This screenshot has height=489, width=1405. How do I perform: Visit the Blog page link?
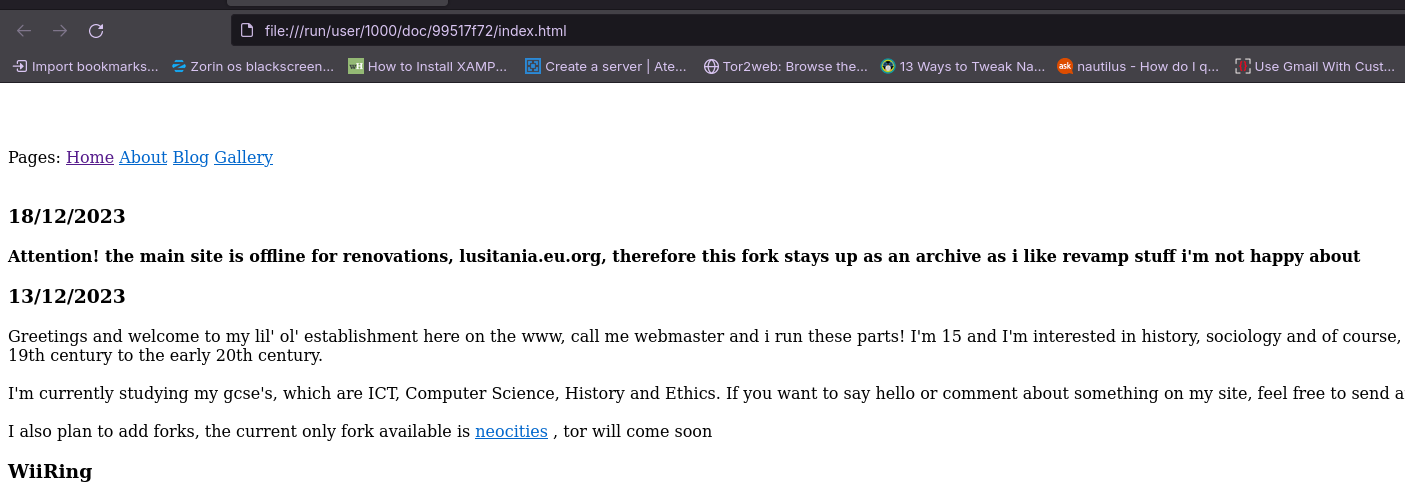pyautogui.click(x=191, y=157)
